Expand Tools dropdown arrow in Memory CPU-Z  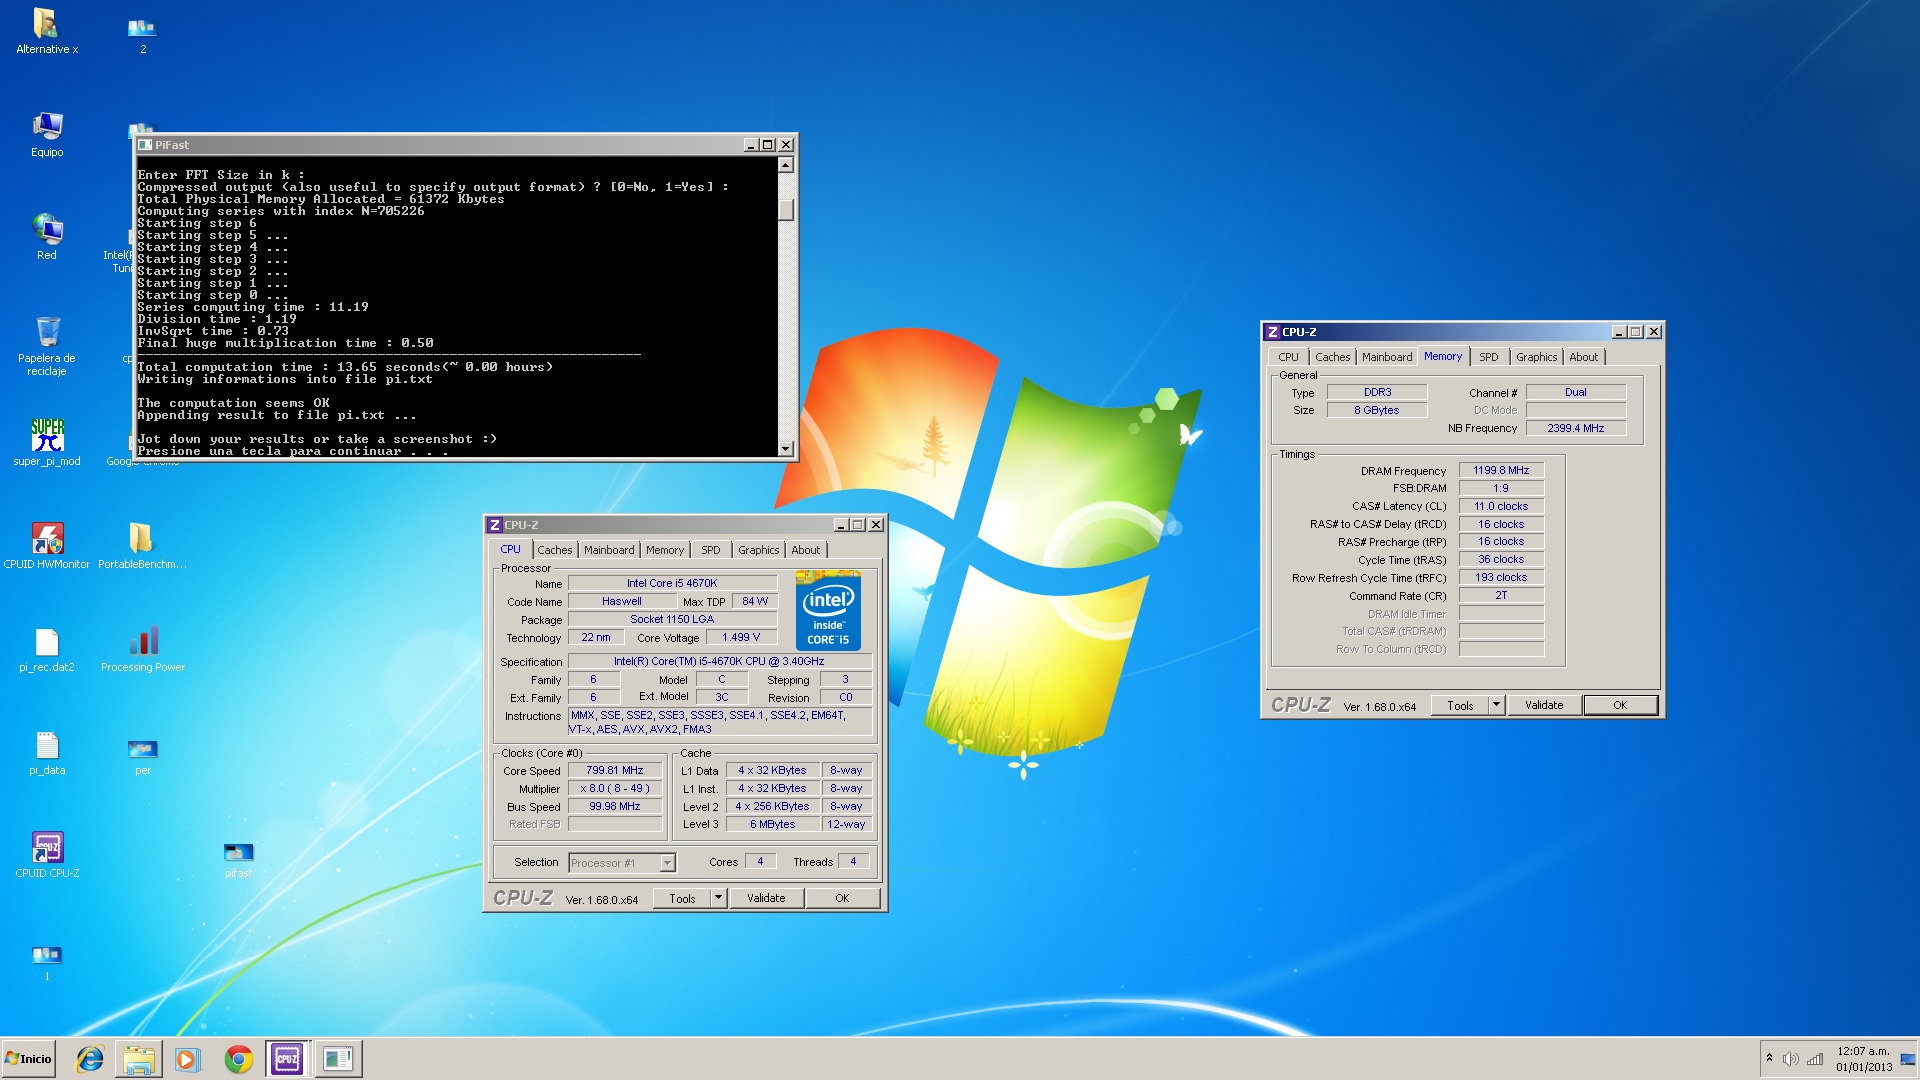tap(1496, 705)
